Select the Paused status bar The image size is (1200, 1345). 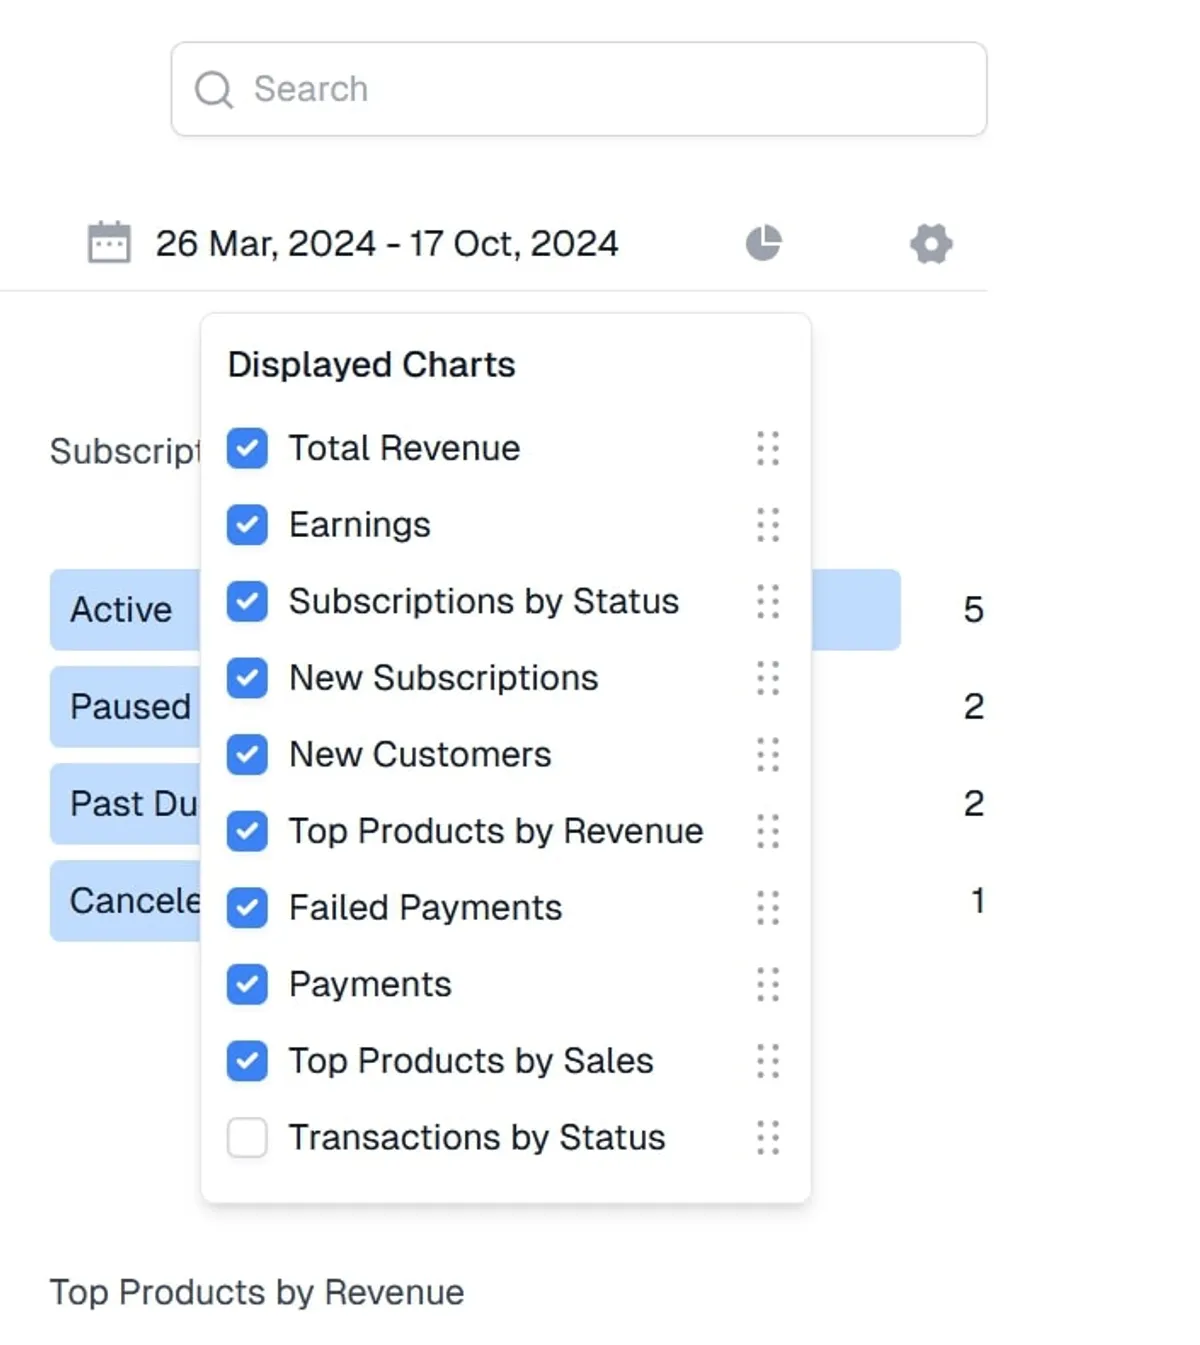[125, 707]
